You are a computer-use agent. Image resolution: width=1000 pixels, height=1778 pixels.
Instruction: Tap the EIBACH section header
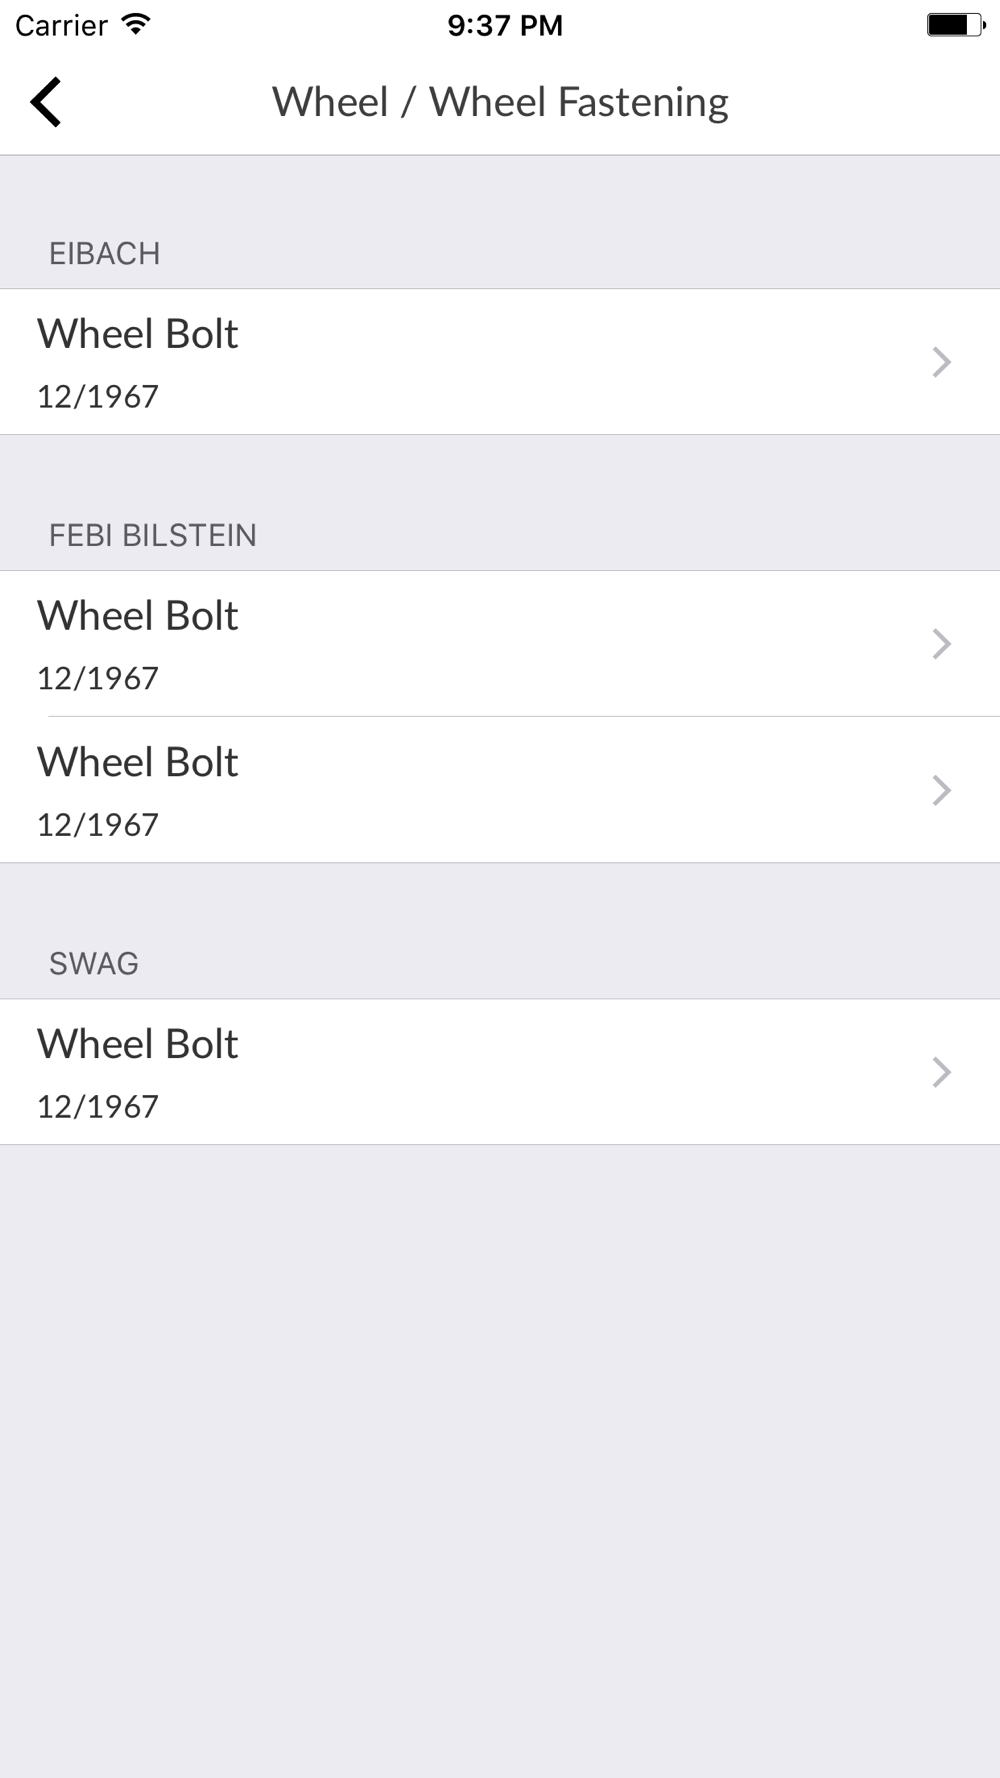coord(104,254)
